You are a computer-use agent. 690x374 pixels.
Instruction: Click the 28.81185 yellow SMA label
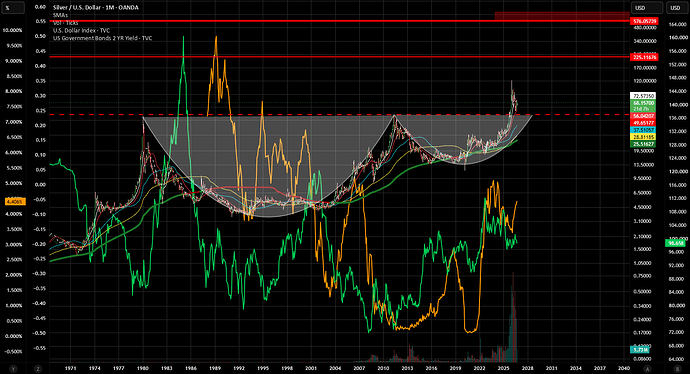tap(643, 137)
